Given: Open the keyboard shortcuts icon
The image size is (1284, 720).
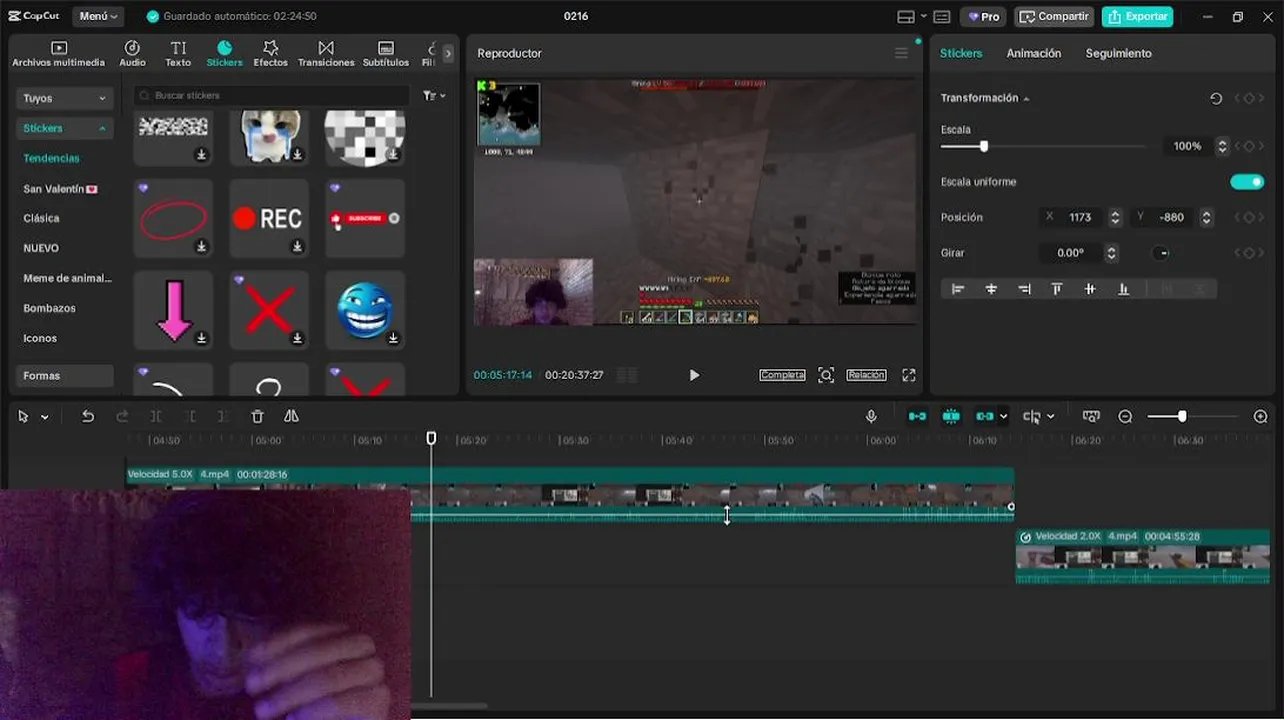Looking at the screenshot, I should pos(942,16).
